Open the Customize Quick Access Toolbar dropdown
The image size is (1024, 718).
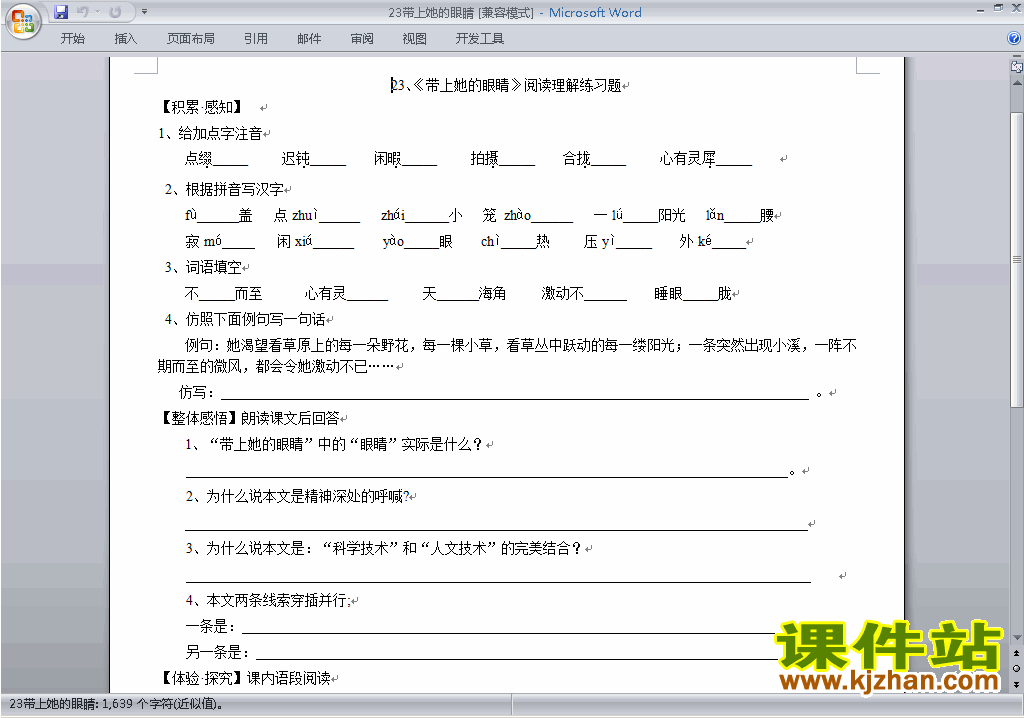[x=144, y=12]
